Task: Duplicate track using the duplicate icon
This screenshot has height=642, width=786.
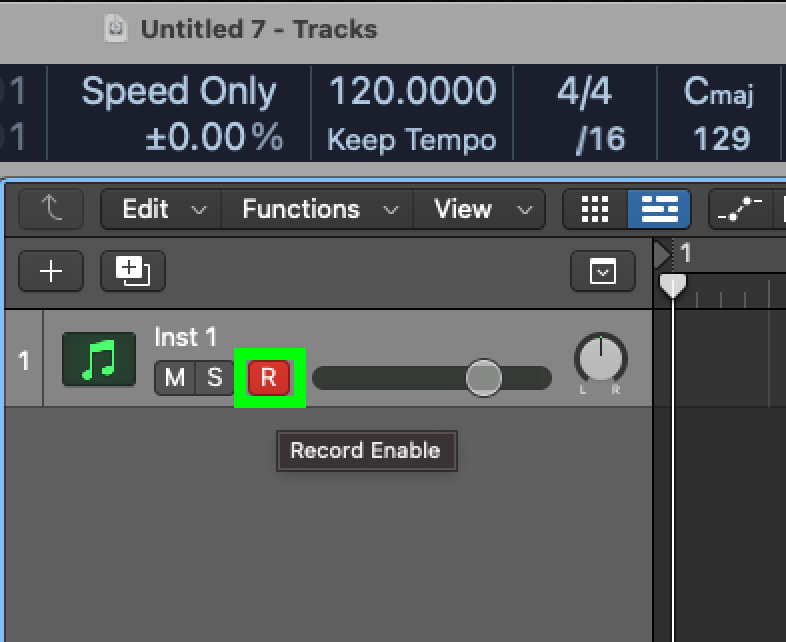Action: [x=133, y=271]
